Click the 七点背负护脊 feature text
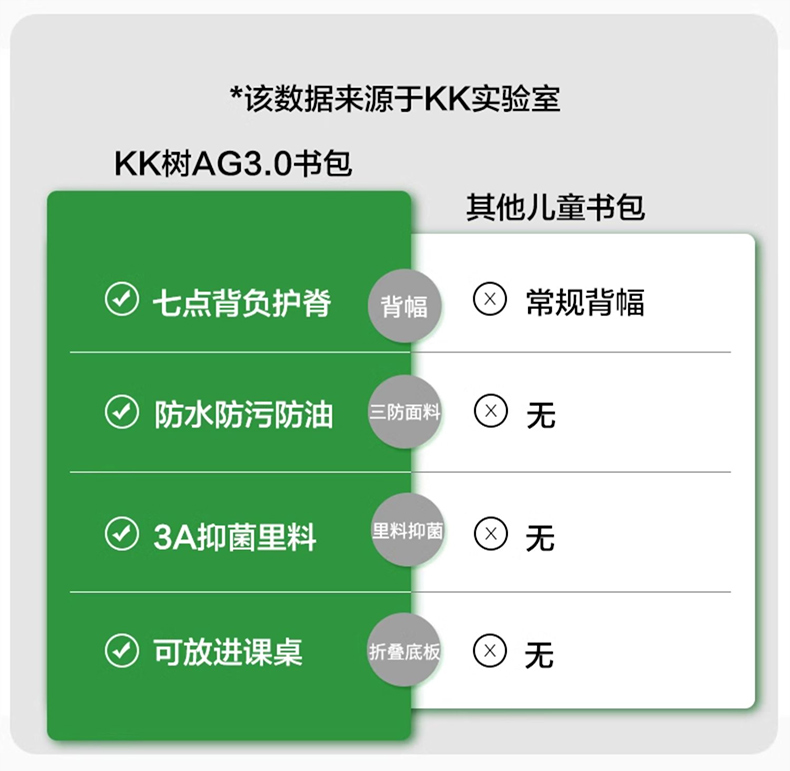The image size is (790, 771). [x=241, y=301]
